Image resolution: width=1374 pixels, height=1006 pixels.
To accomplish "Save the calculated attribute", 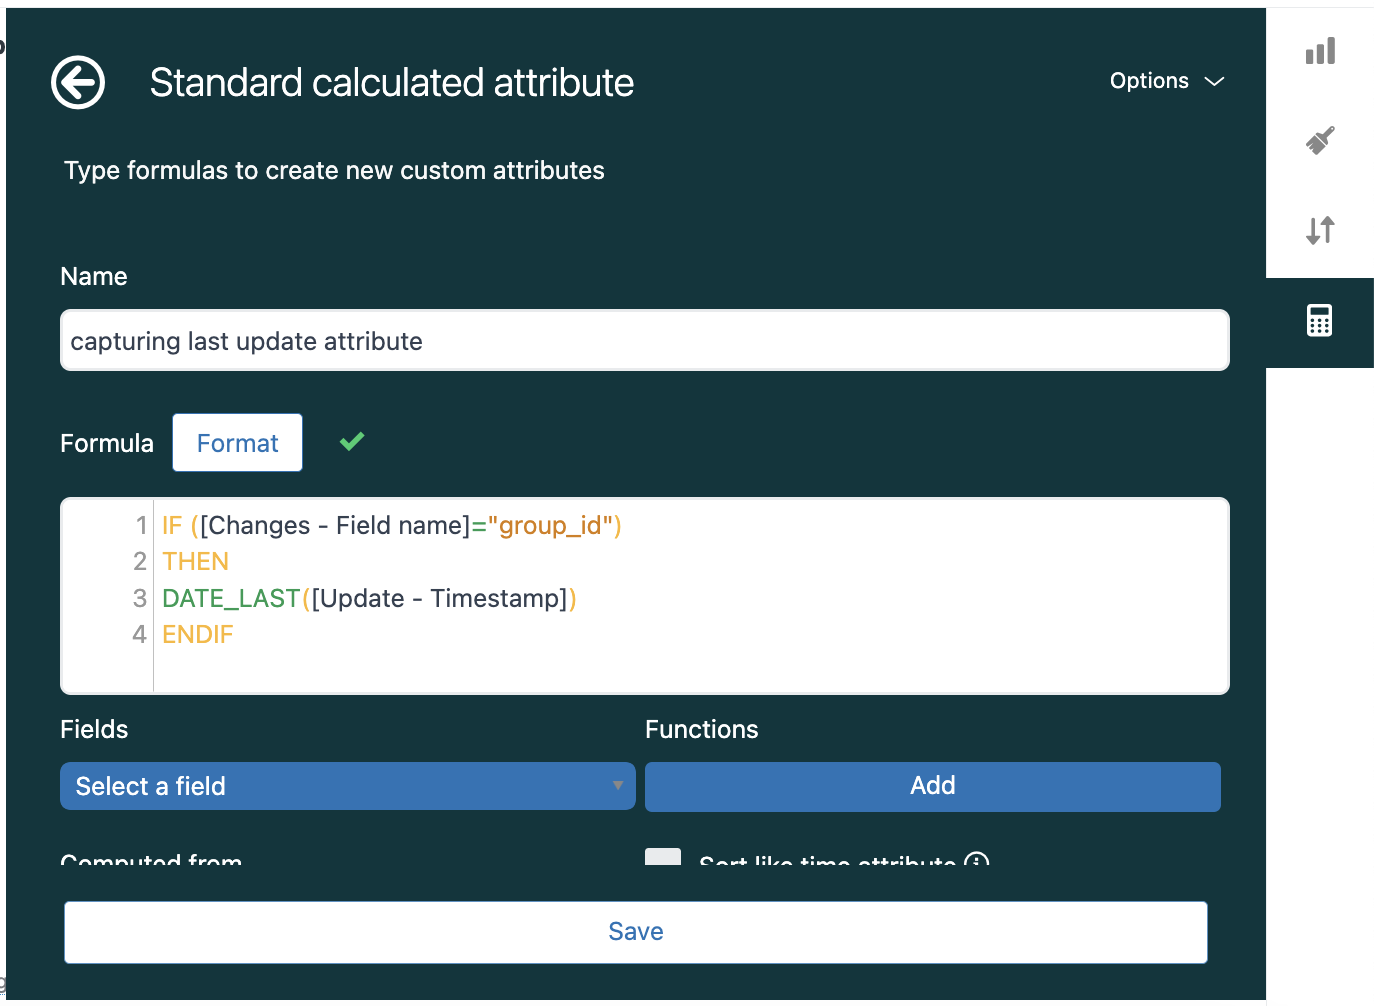I will click(x=636, y=932).
